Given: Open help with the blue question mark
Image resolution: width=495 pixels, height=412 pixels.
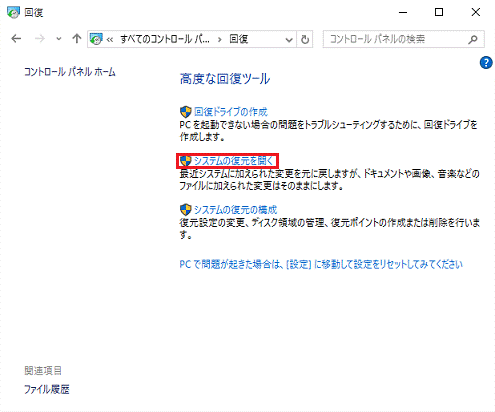Looking at the screenshot, I should [x=486, y=63].
